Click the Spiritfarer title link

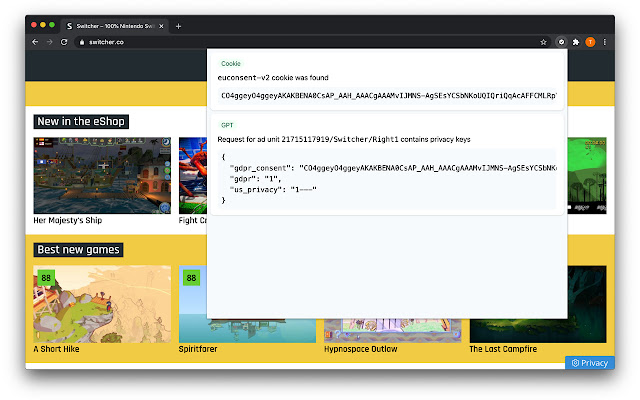[198, 349]
